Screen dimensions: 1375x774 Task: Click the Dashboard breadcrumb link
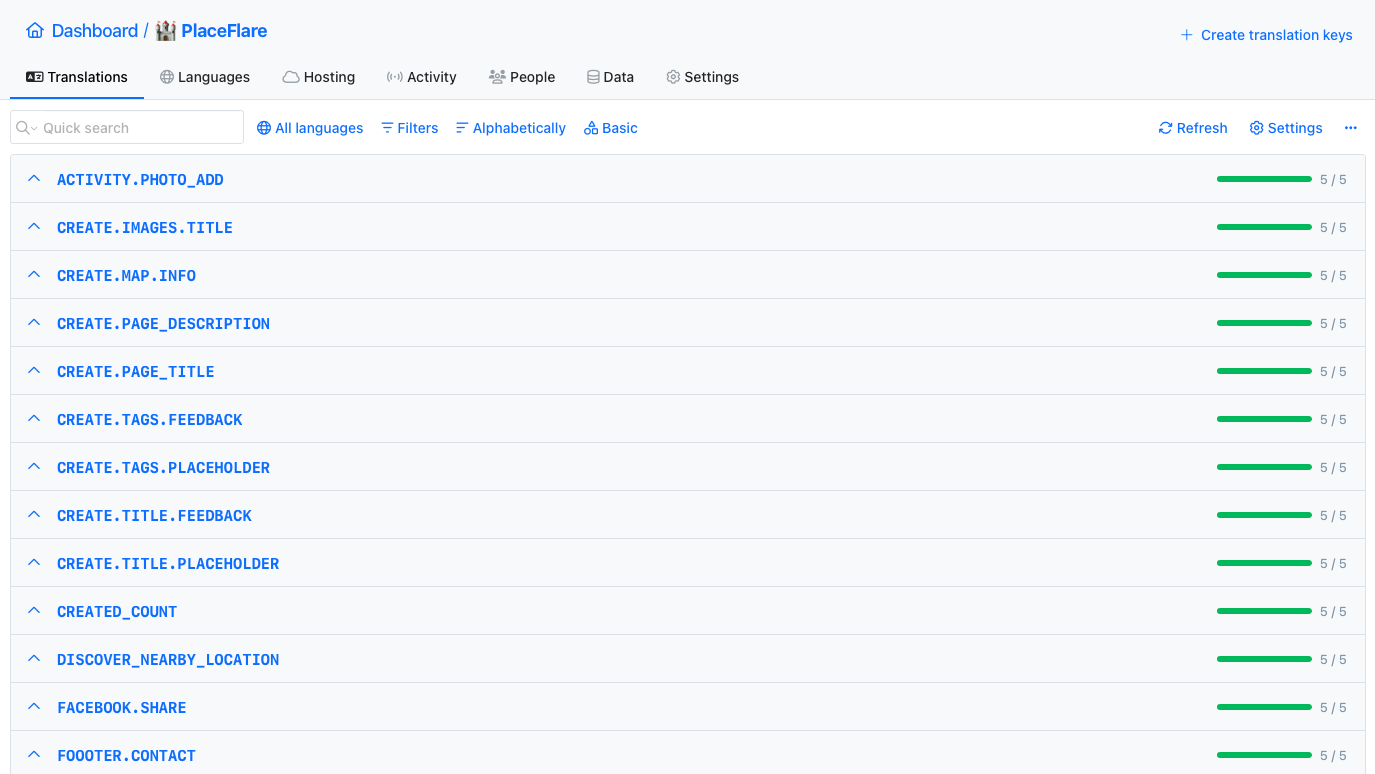click(x=95, y=31)
